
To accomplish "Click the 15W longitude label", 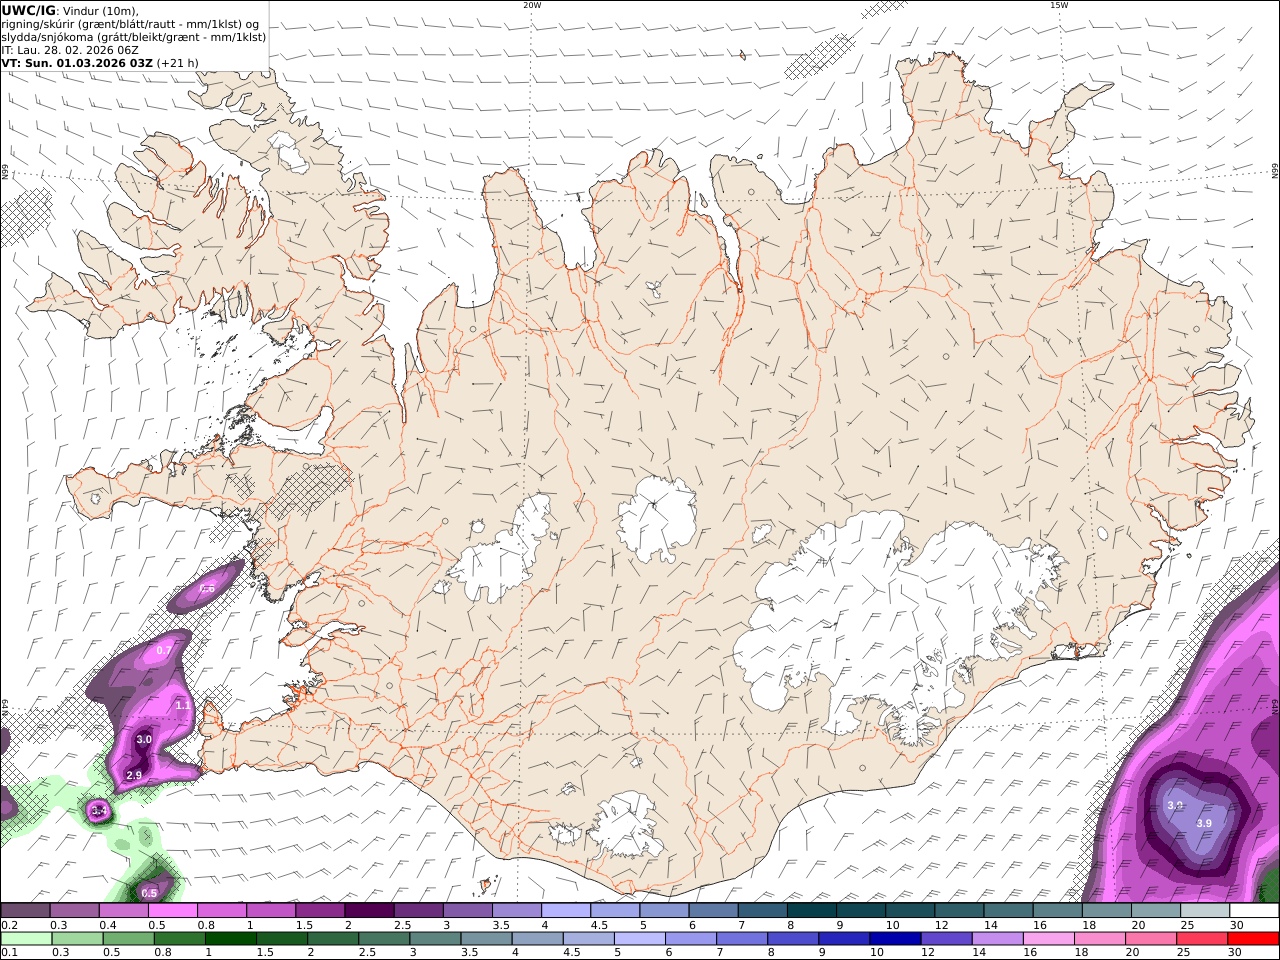I will [x=1058, y=5].
